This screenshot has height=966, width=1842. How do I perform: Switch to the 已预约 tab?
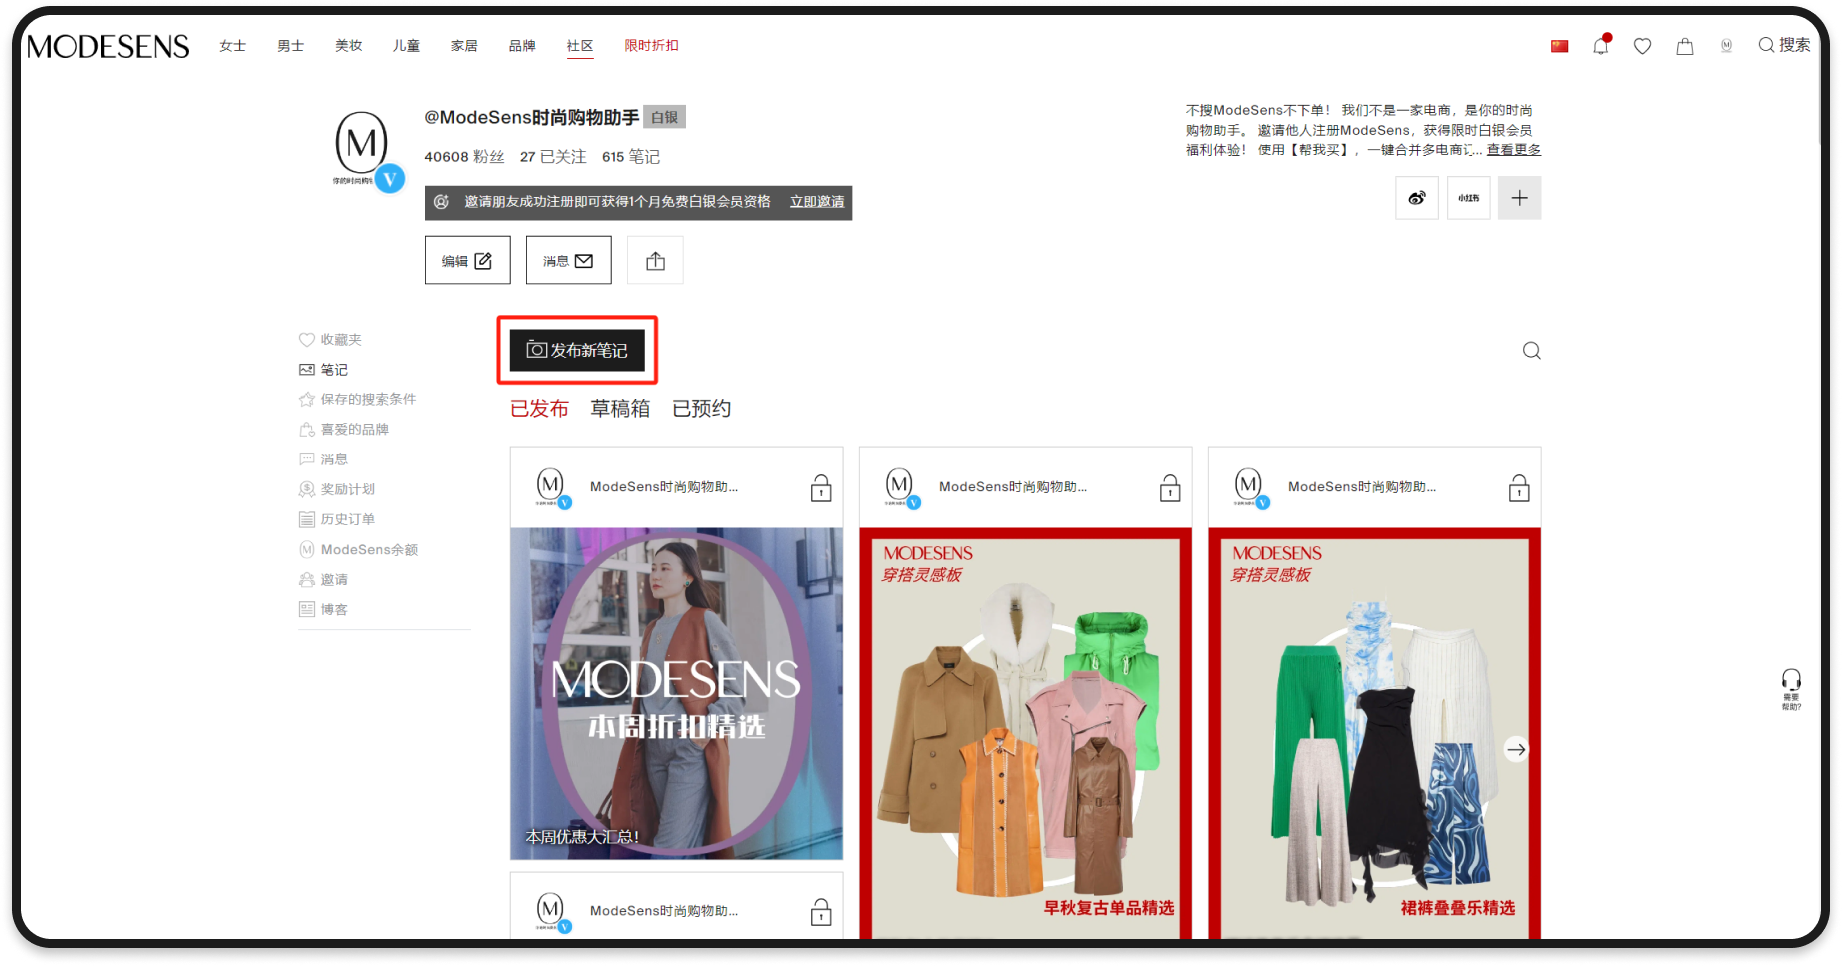(701, 409)
